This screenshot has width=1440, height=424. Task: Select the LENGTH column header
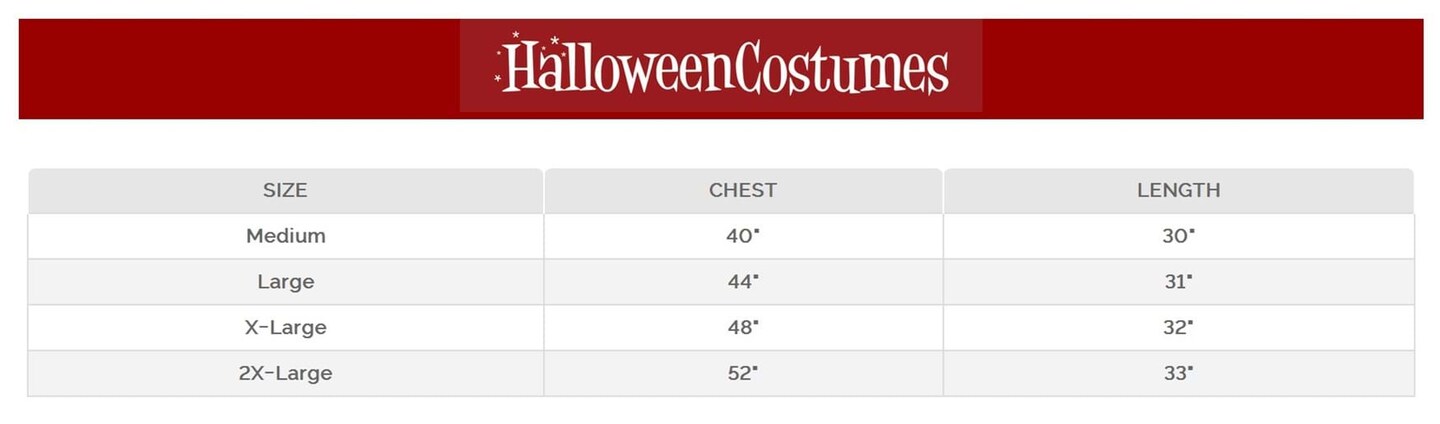pos(1178,190)
